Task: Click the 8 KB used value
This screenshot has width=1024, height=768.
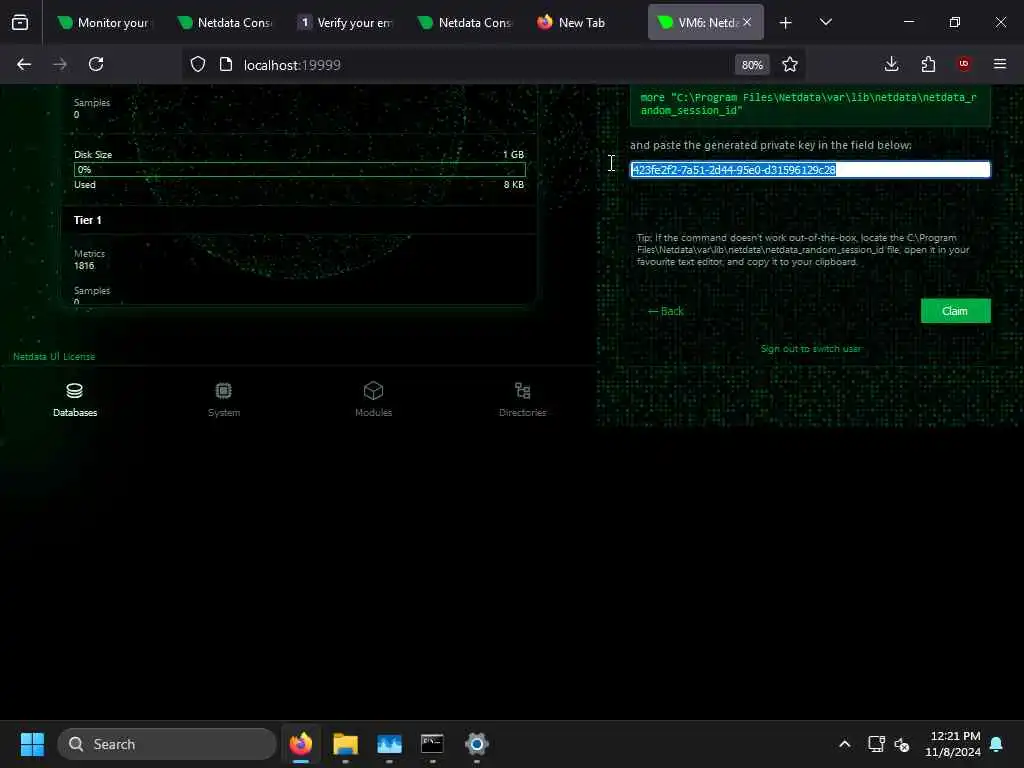Action: (x=514, y=185)
